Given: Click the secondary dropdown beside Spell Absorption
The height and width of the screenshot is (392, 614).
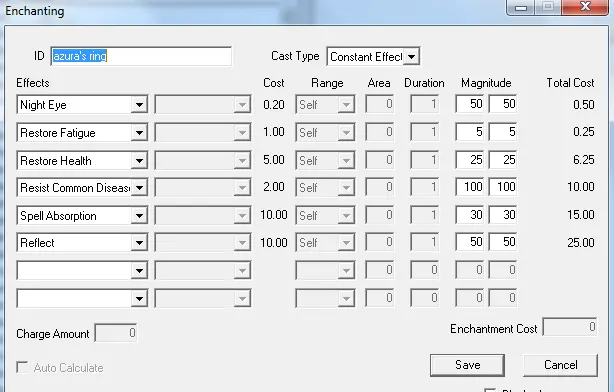Looking at the screenshot, I should 202,216.
